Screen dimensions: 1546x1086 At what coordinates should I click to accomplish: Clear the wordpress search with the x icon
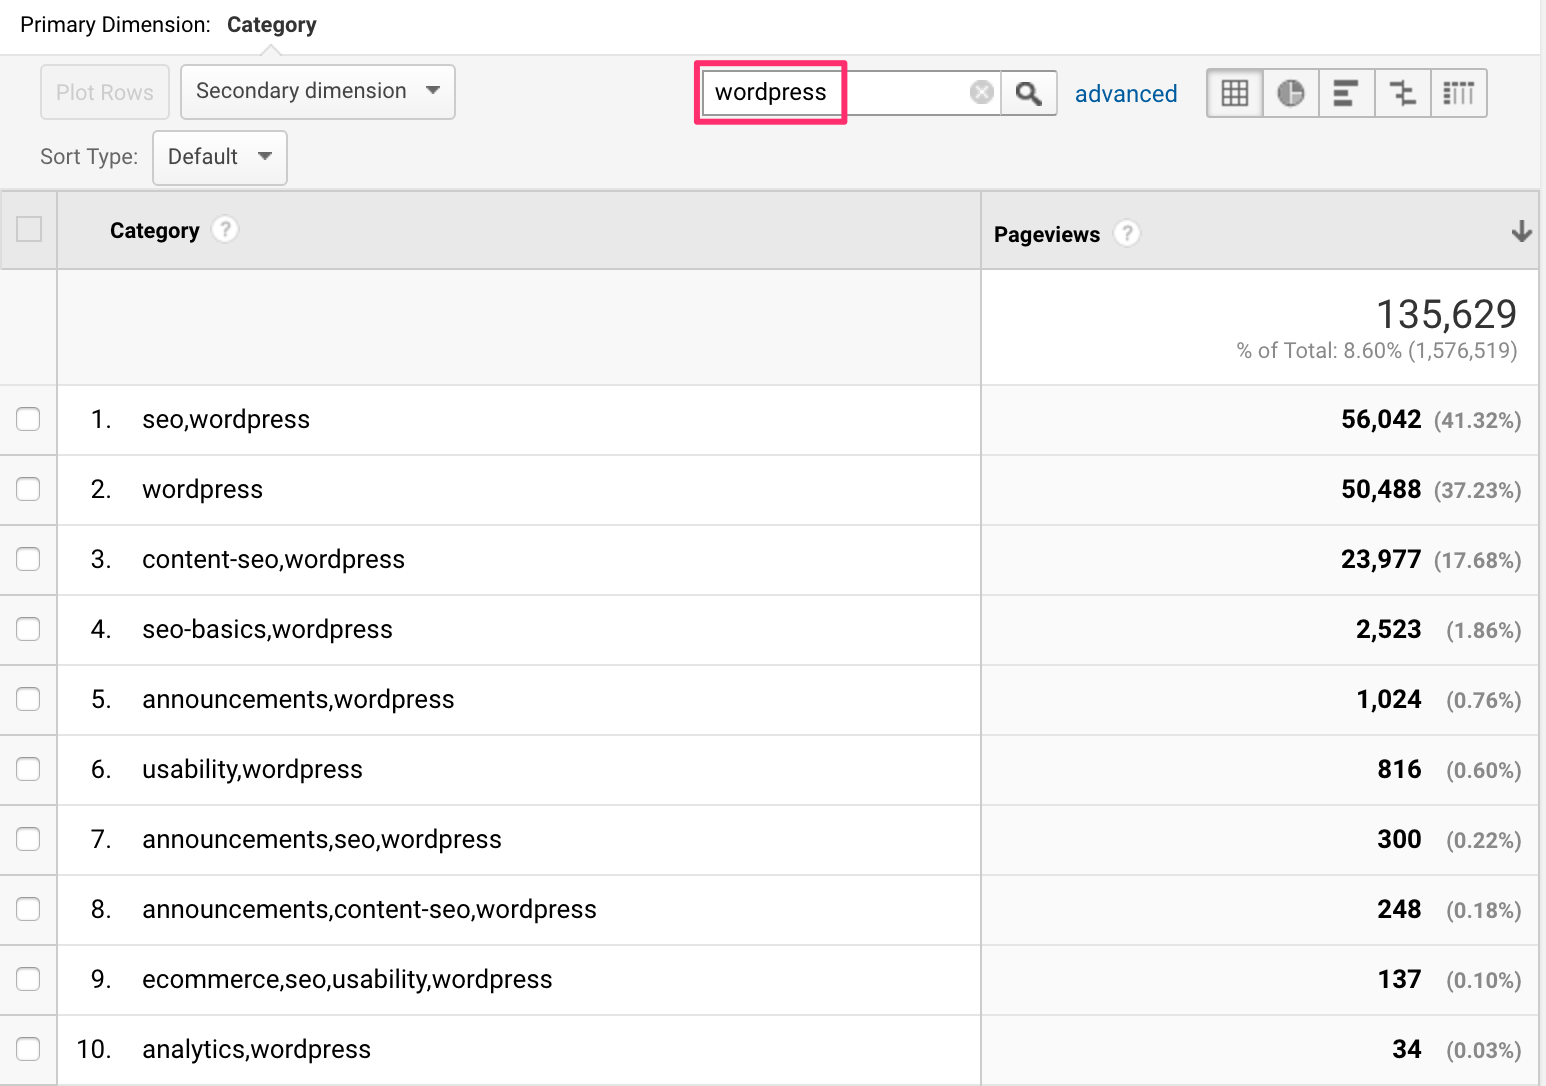pyautogui.click(x=981, y=91)
